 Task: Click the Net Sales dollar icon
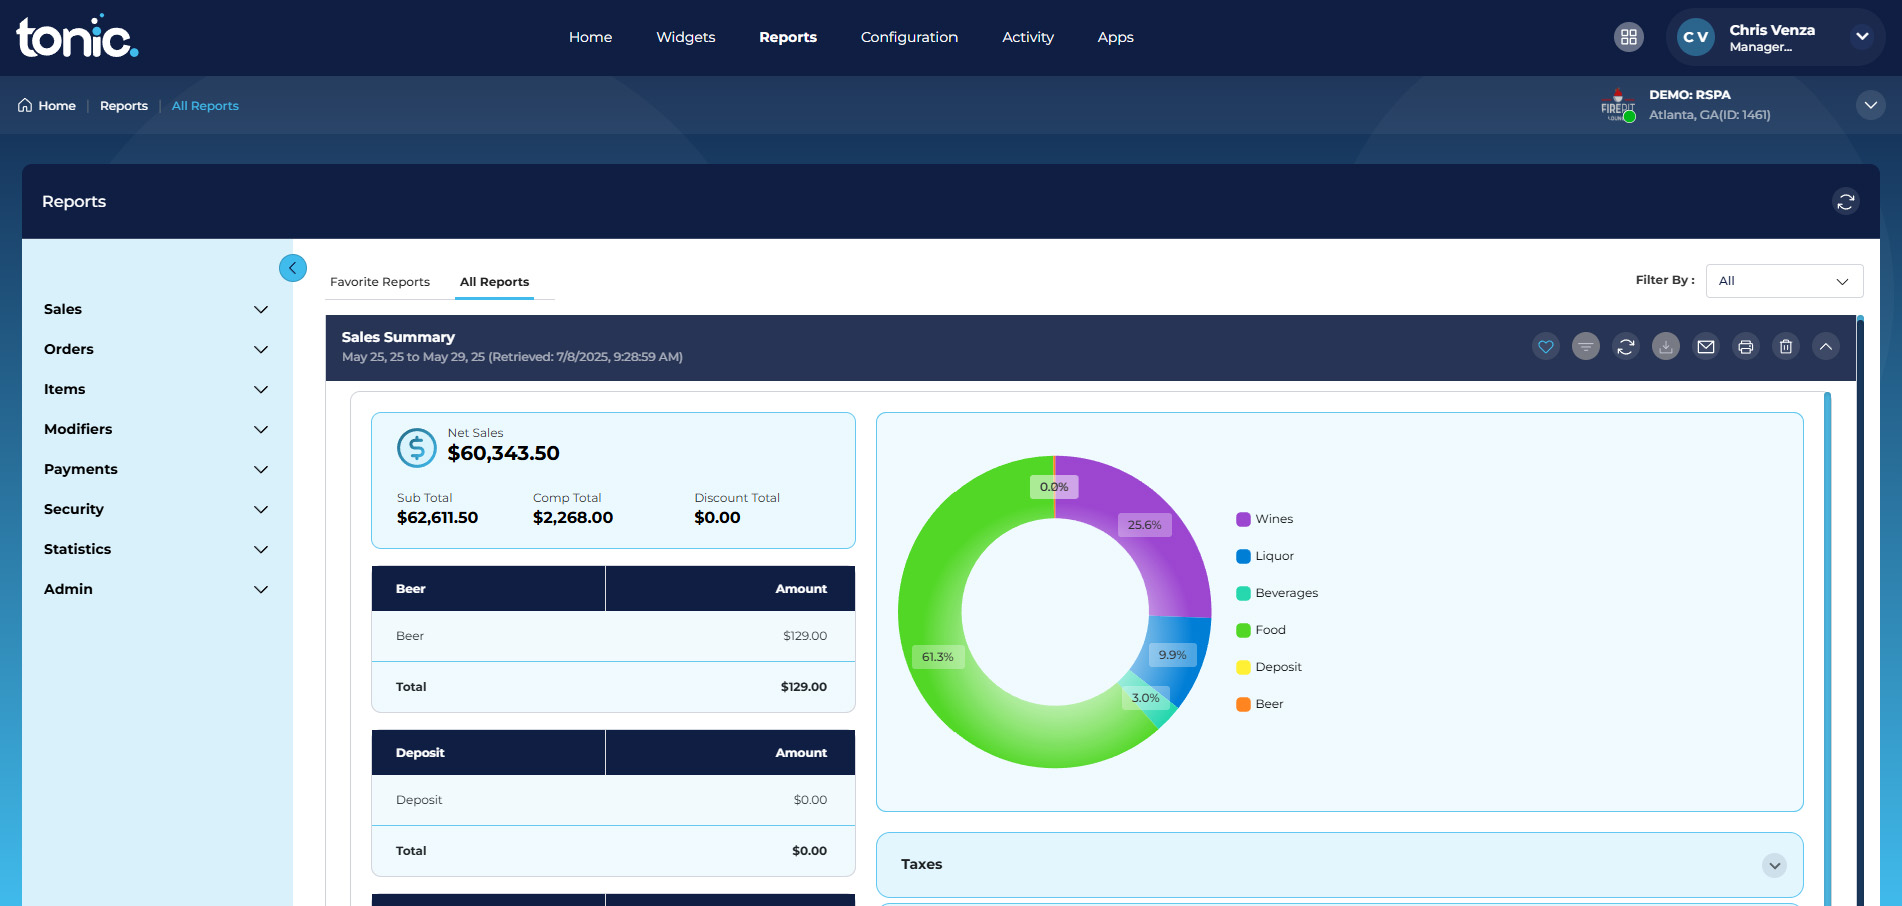point(417,448)
